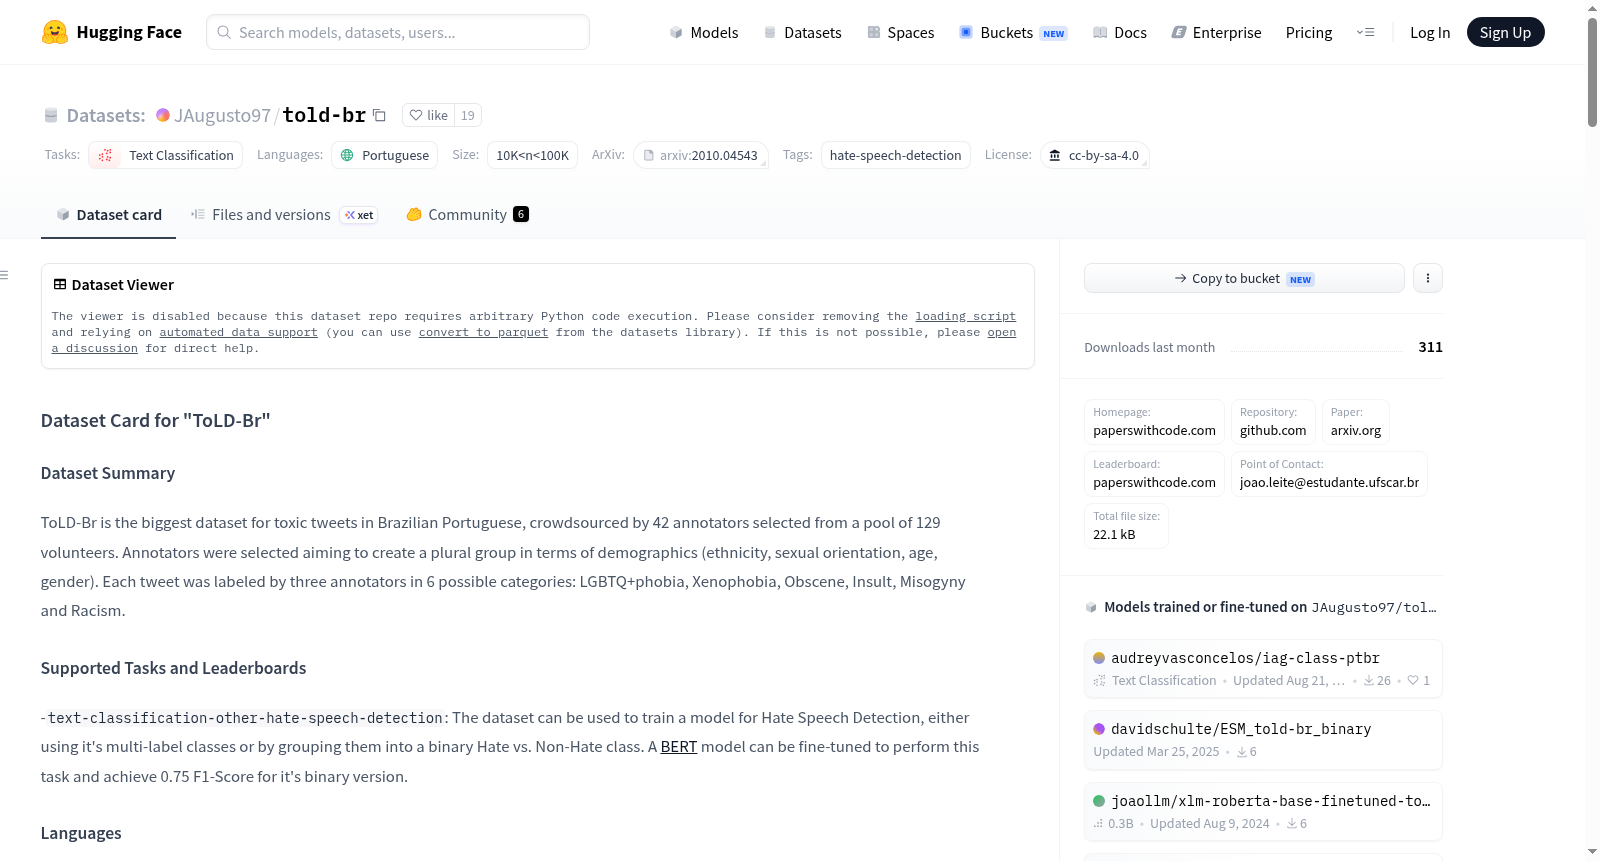This screenshot has width=1600, height=861.
Task: Open joaollm/xlm-roberta-base-finetuned model card
Action: (1263, 811)
